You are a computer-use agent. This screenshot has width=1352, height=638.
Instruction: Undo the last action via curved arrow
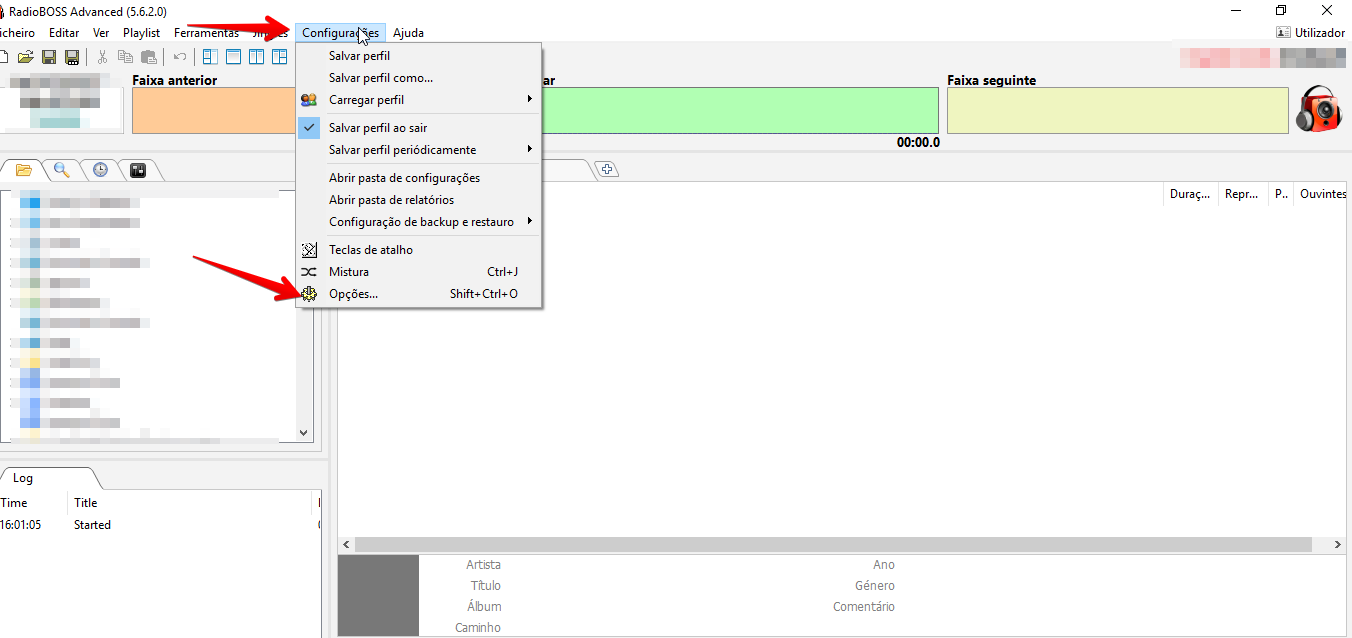[180, 57]
